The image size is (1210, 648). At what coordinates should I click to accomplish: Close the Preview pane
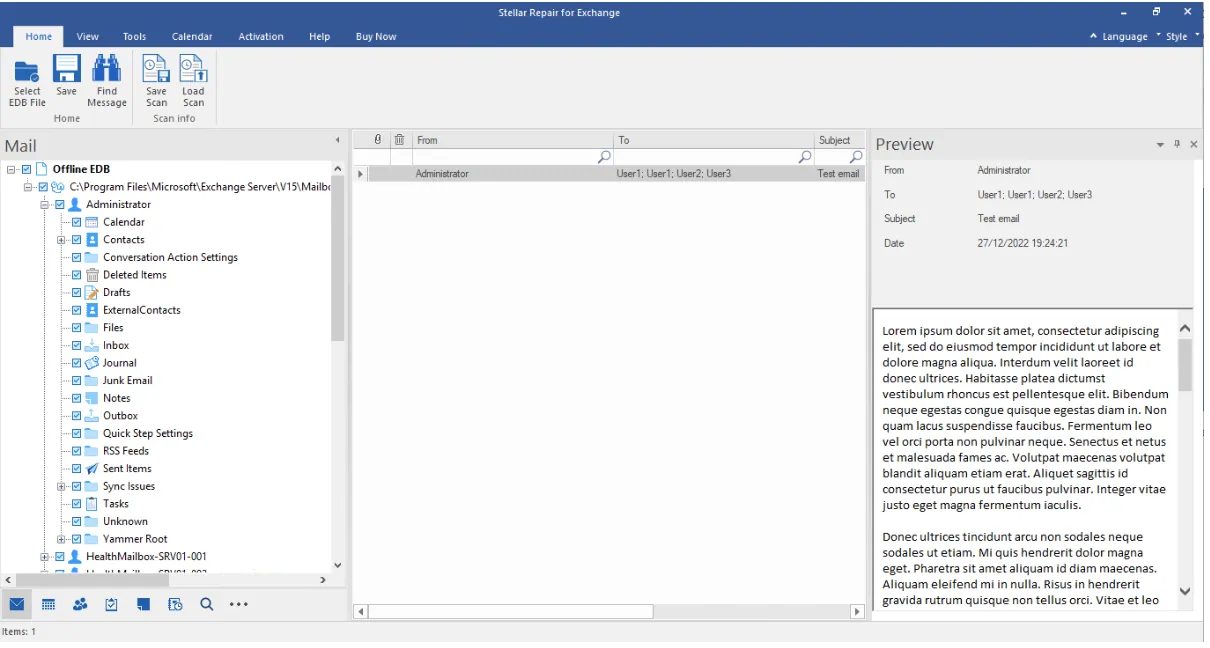click(1194, 145)
